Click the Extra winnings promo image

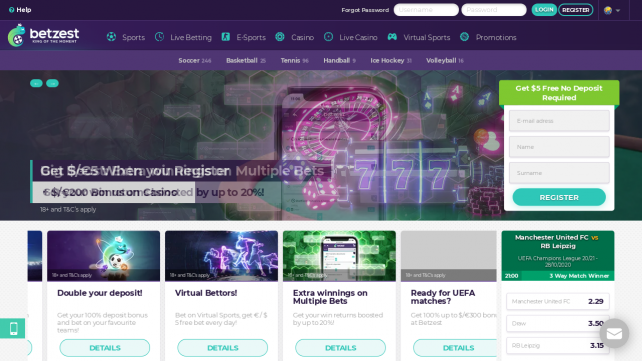339,256
